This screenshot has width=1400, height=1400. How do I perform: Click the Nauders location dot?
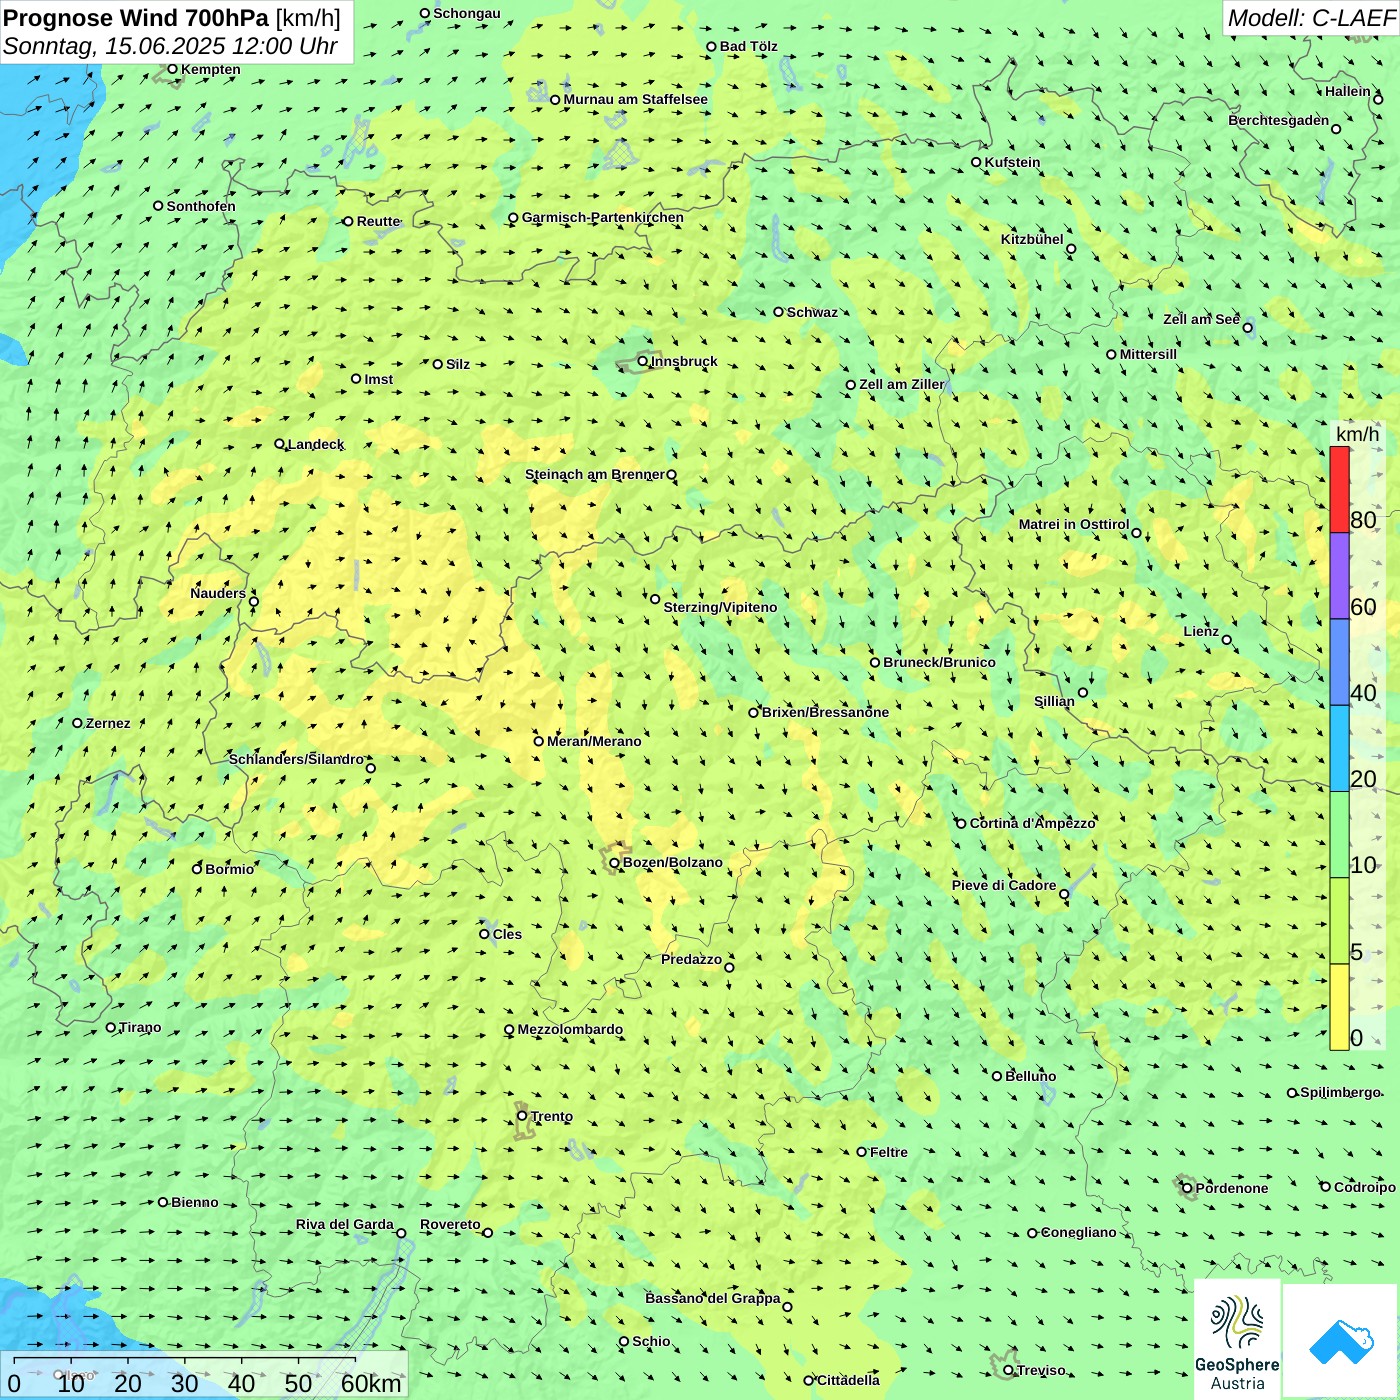point(254,601)
